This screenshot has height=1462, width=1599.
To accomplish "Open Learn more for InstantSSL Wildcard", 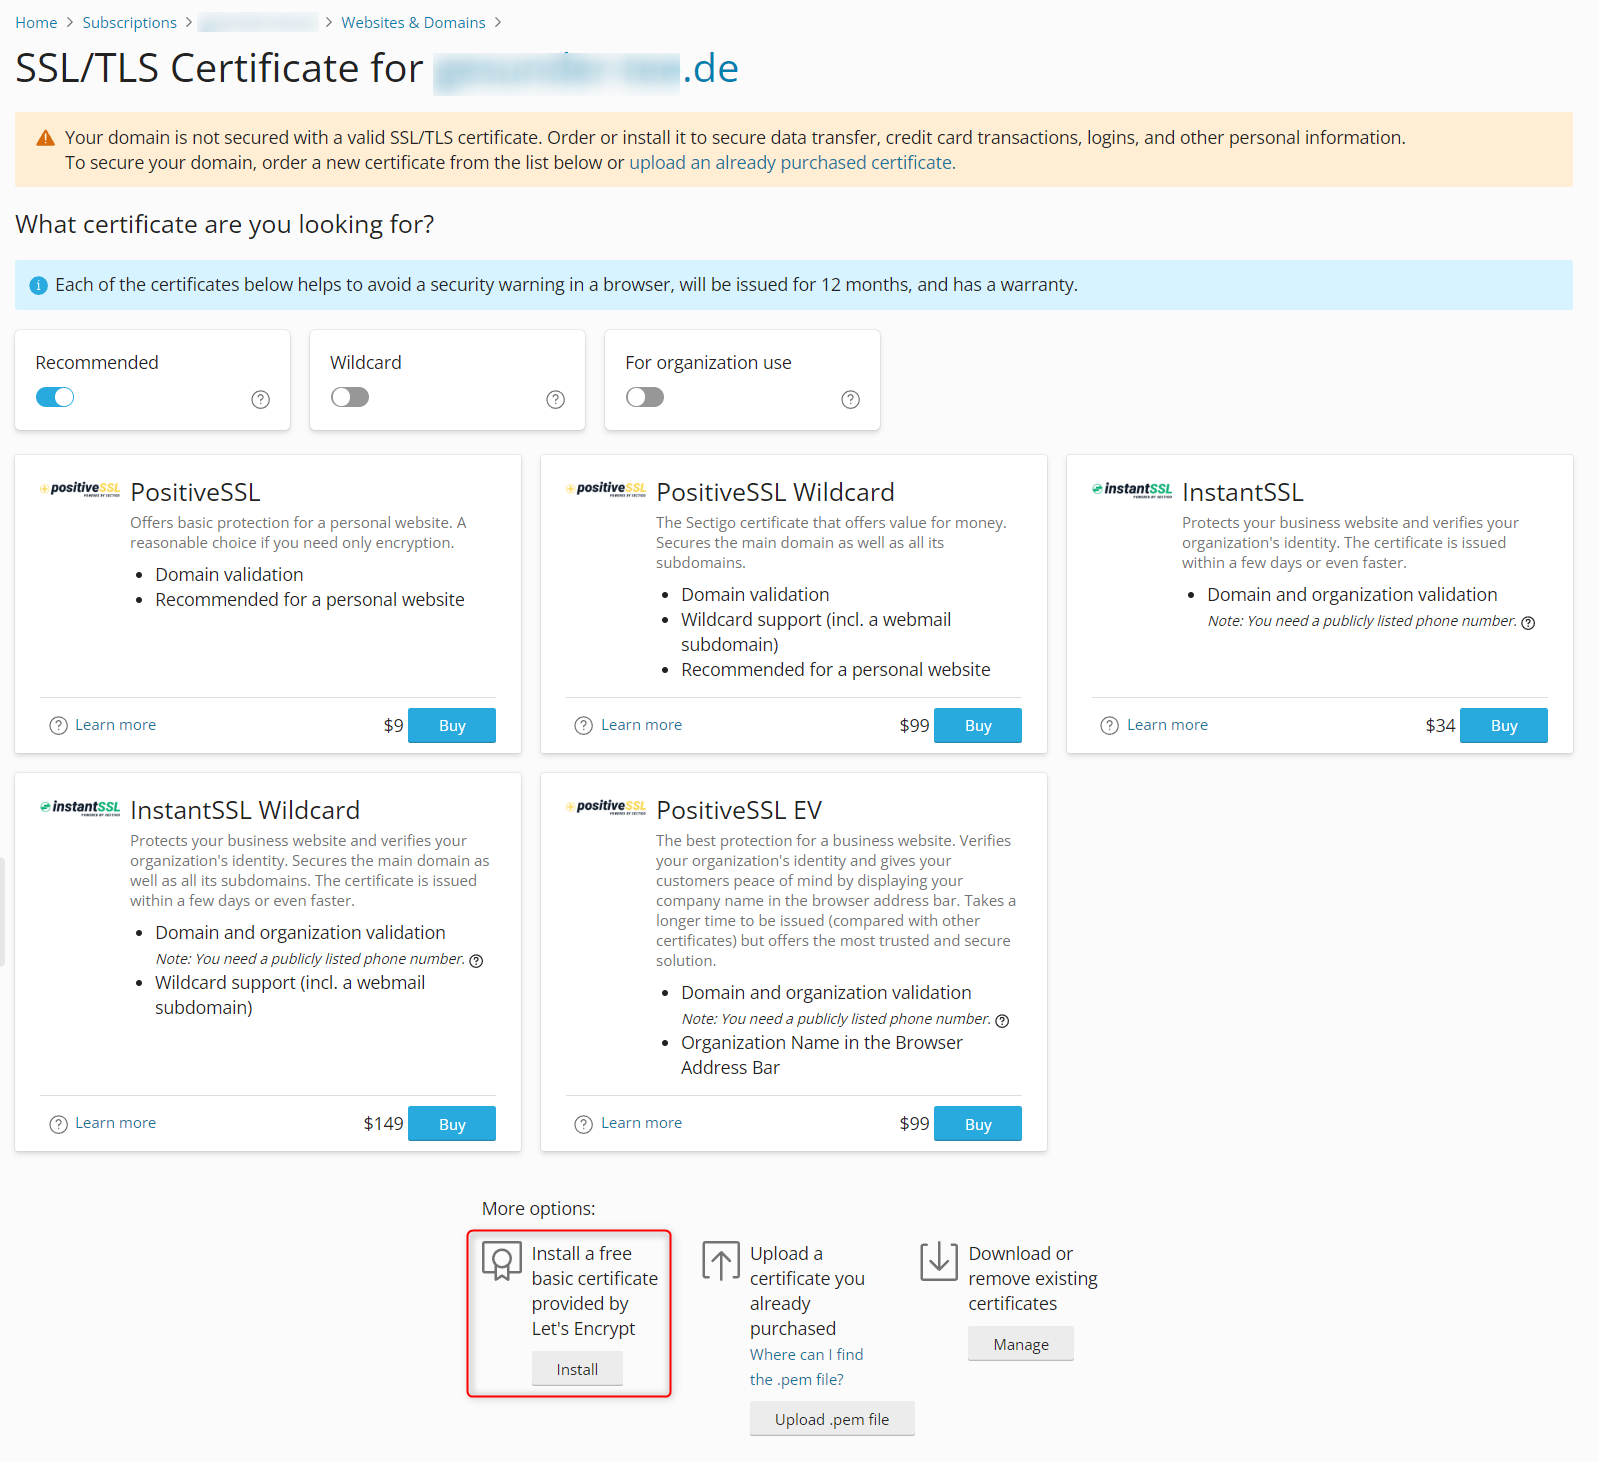I will (115, 1123).
